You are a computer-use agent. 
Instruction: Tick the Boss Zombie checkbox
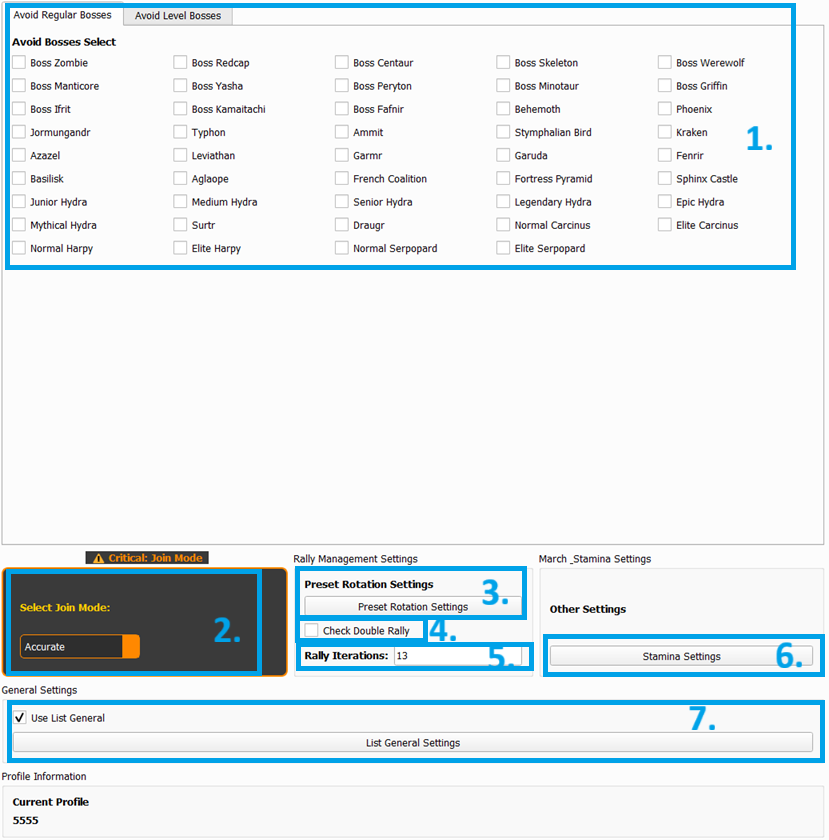20,63
